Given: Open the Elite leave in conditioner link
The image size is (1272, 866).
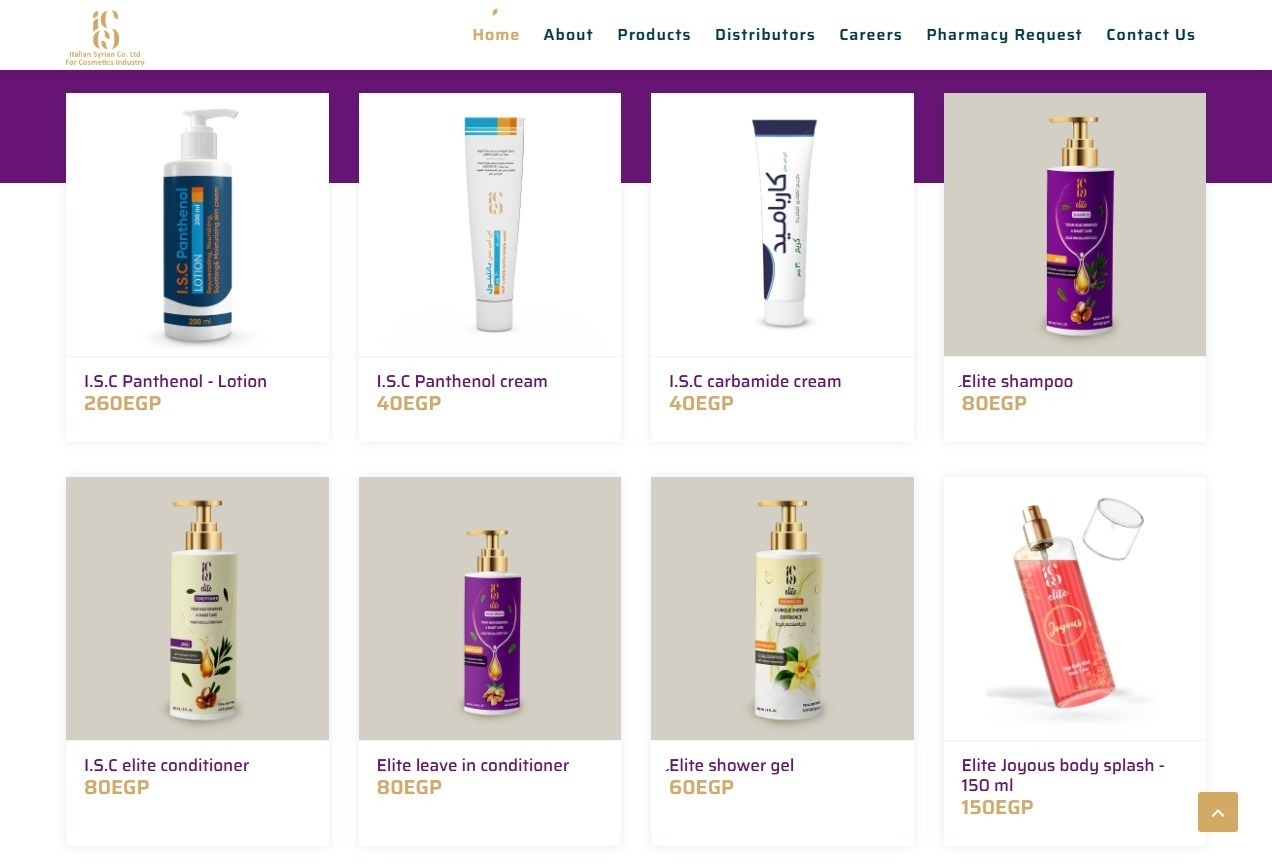Looking at the screenshot, I should [472, 765].
